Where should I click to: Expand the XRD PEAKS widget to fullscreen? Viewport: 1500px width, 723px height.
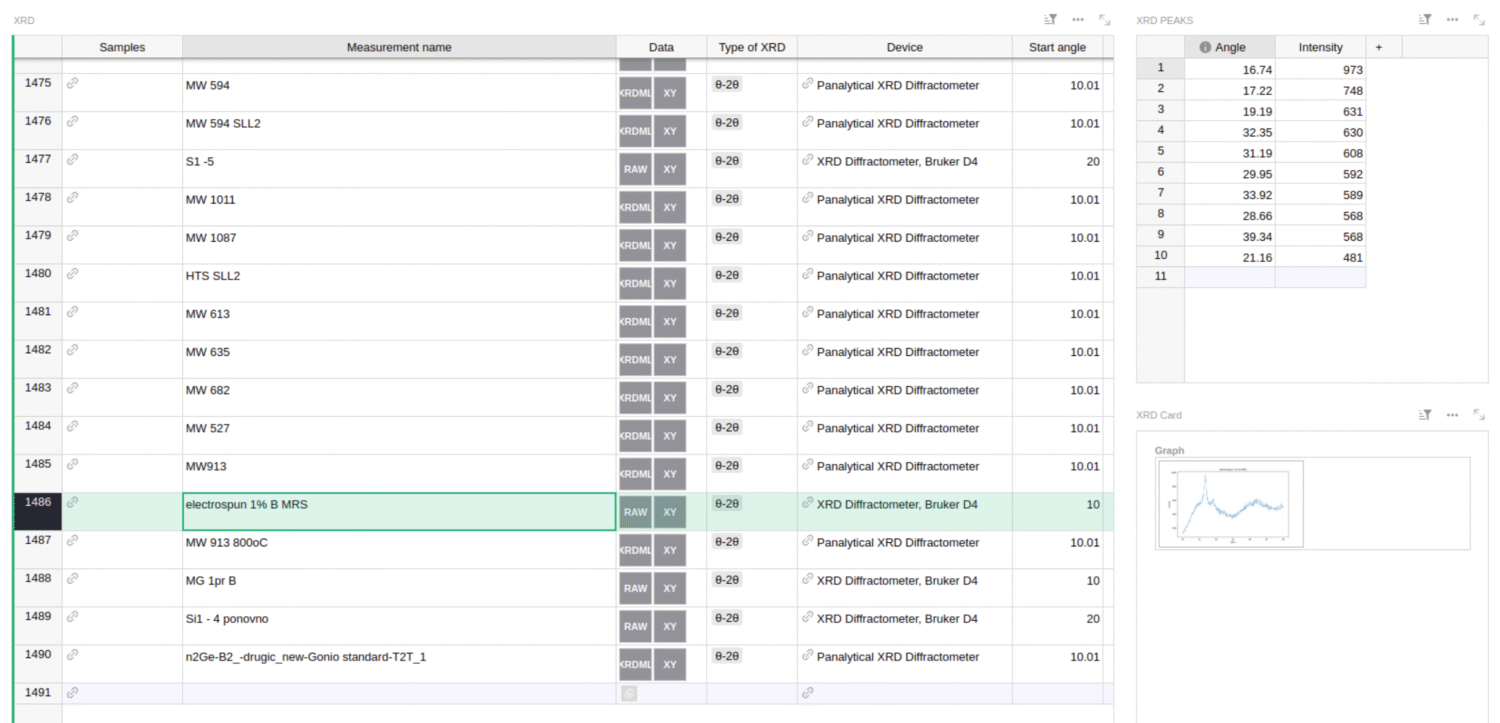point(1479,19)
